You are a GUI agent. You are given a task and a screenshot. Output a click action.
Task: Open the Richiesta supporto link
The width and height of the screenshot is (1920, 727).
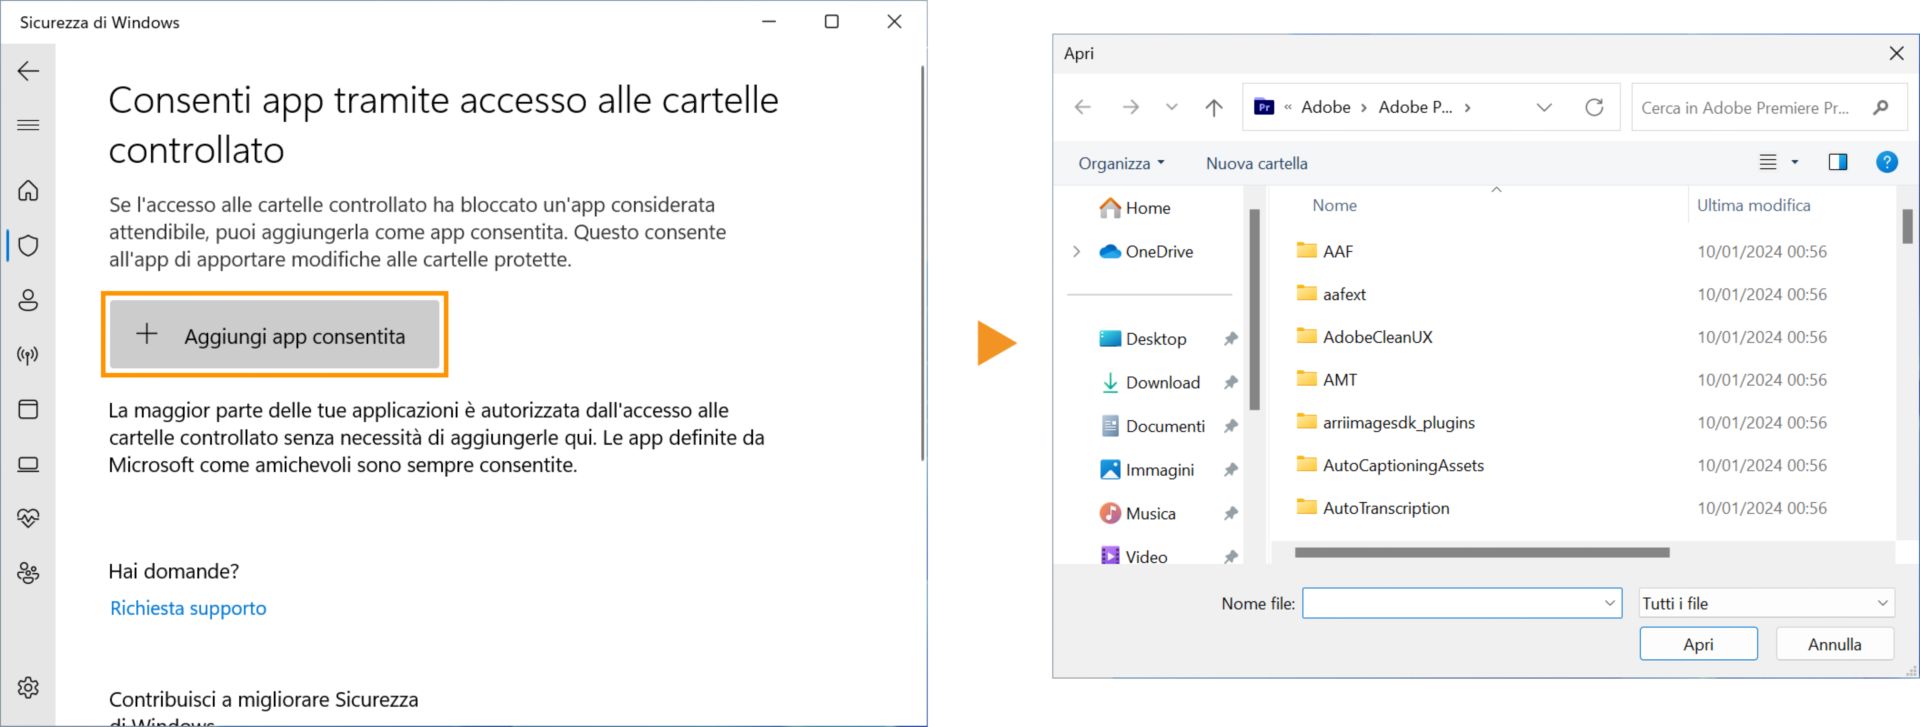click(x=188, y=608)
